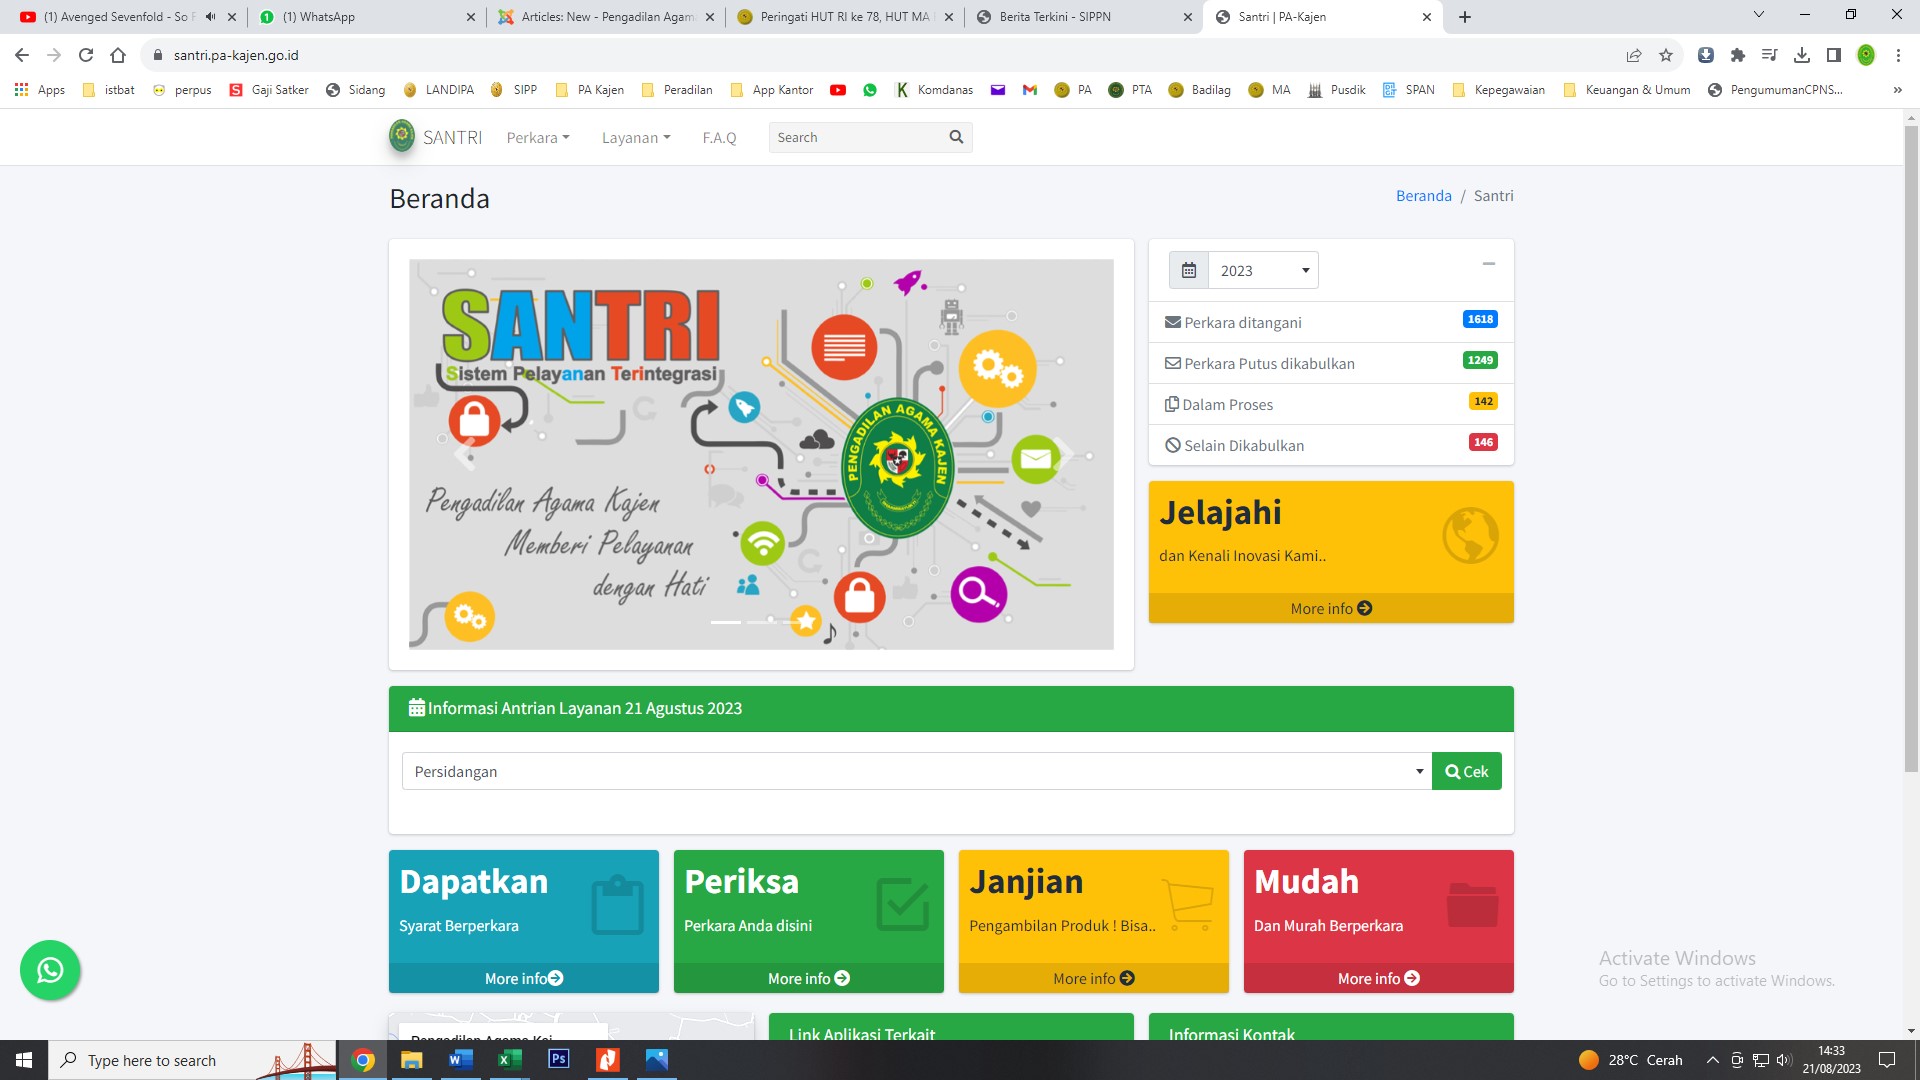Open the Perkara ditangani row
This screenshot has height=1080, width=1920.
tap(1331, 322)
